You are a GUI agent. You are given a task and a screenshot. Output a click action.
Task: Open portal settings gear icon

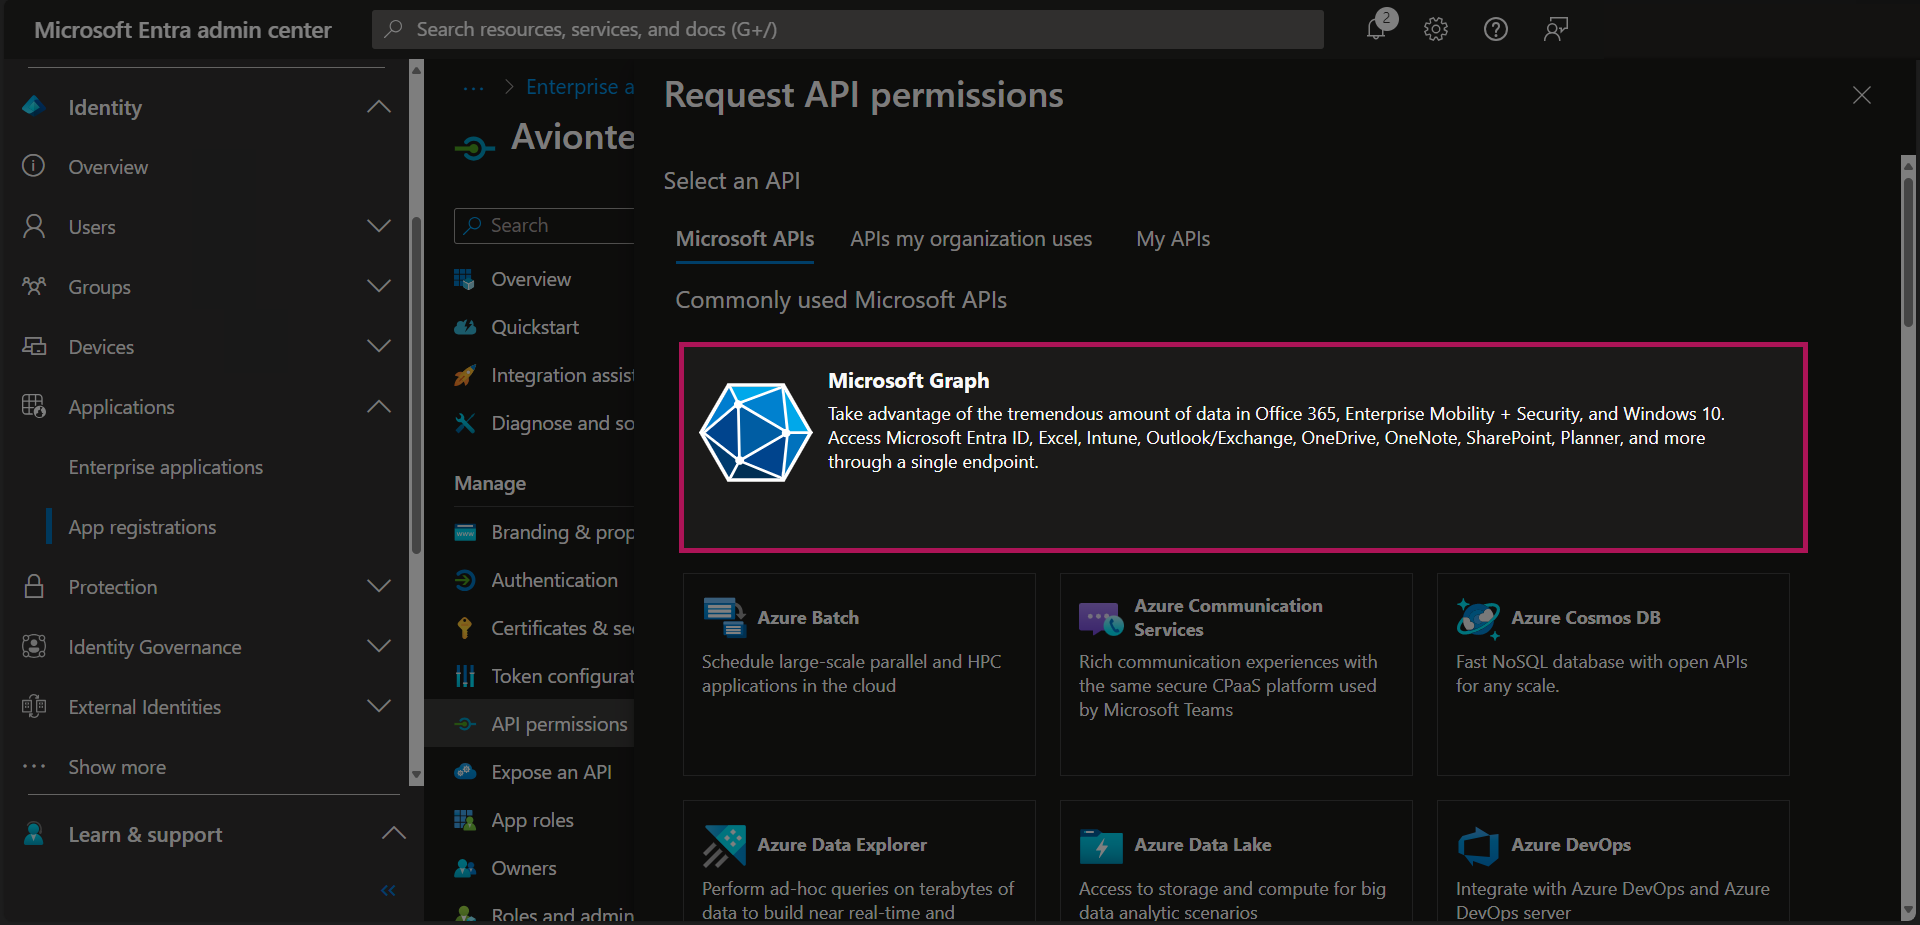1436,29
